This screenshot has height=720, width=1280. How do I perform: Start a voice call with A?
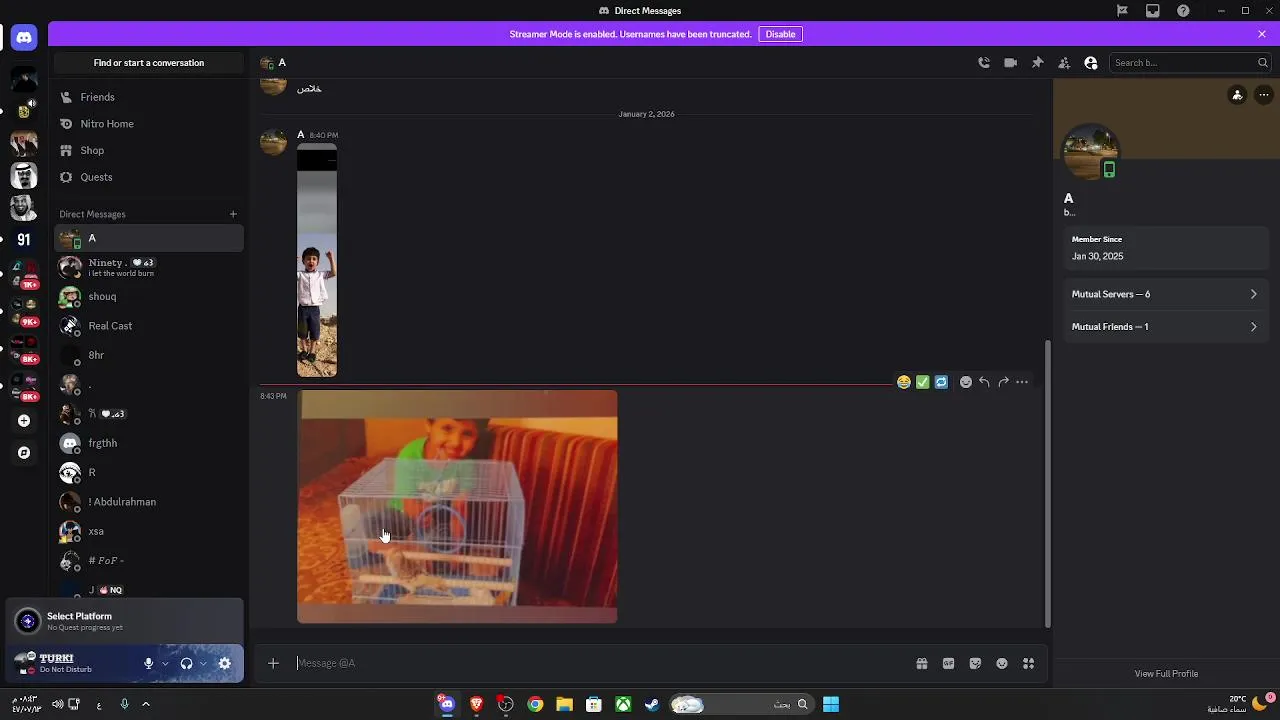pos(984,63)
